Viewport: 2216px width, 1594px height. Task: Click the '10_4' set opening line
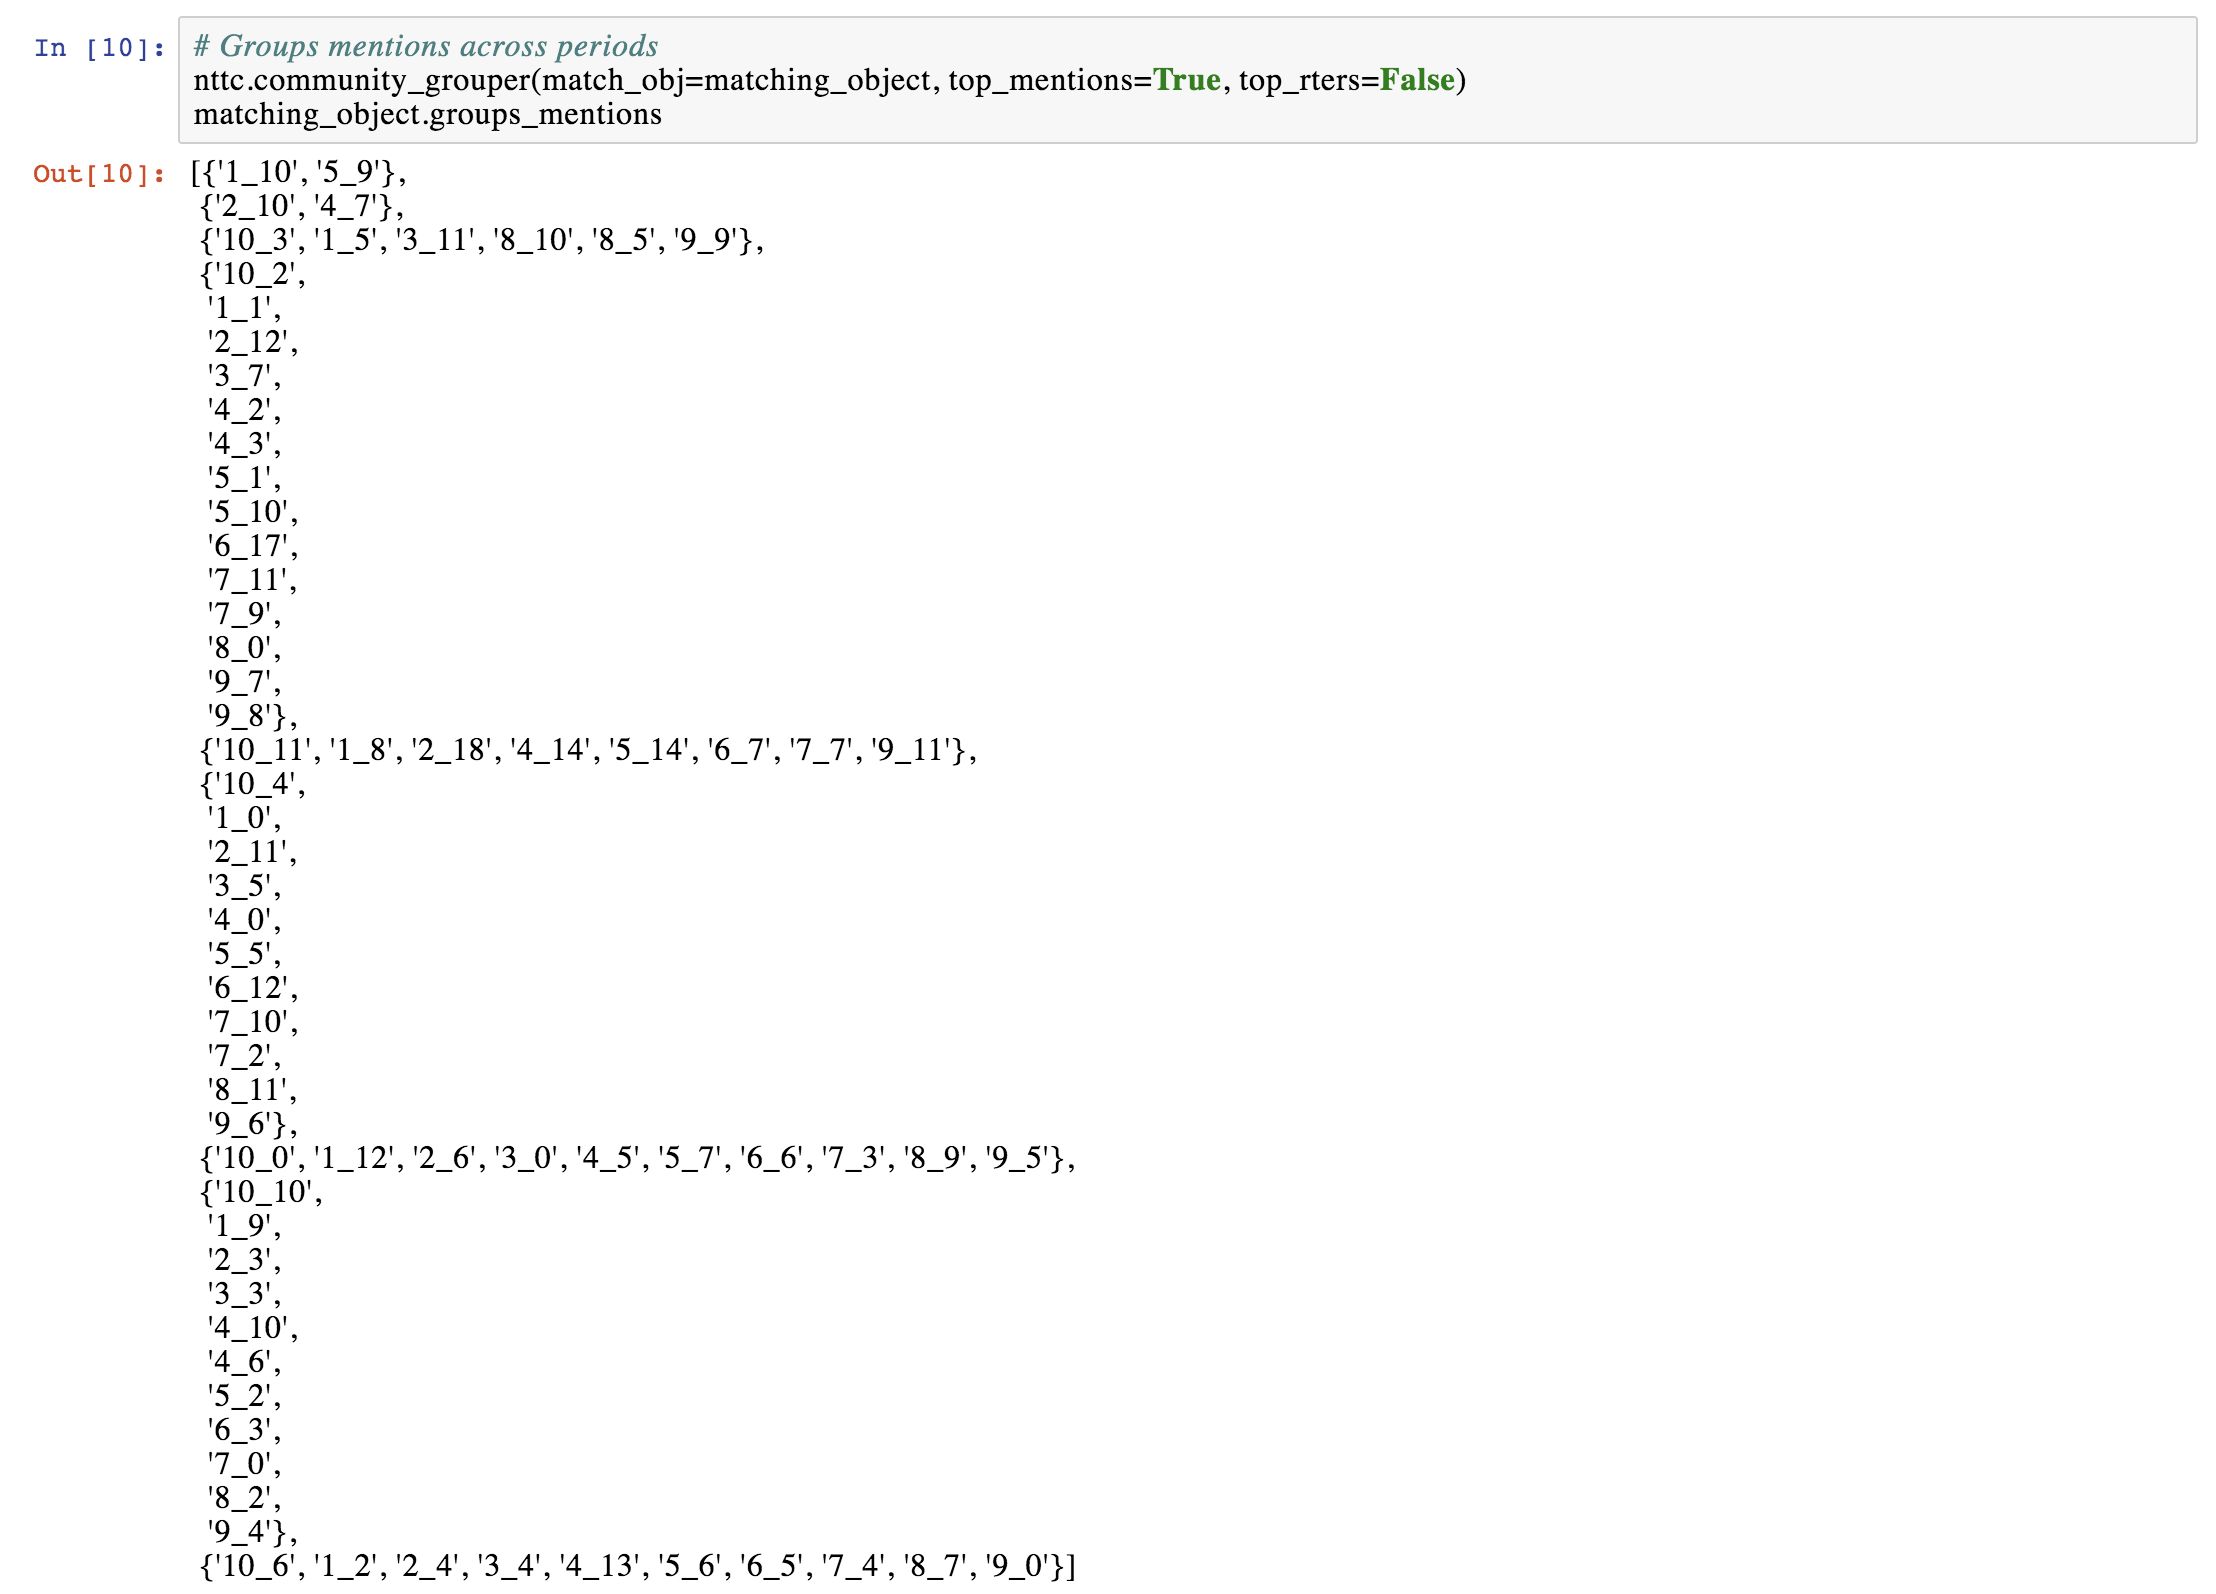(252, 784)
